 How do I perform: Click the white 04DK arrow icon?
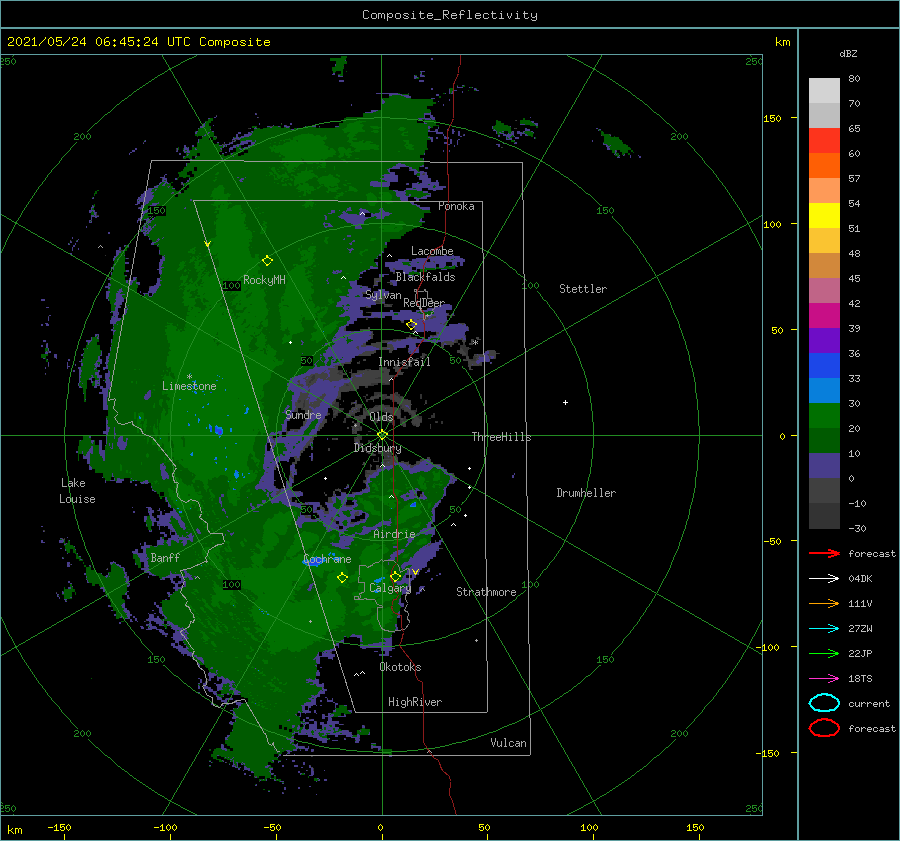824,578
